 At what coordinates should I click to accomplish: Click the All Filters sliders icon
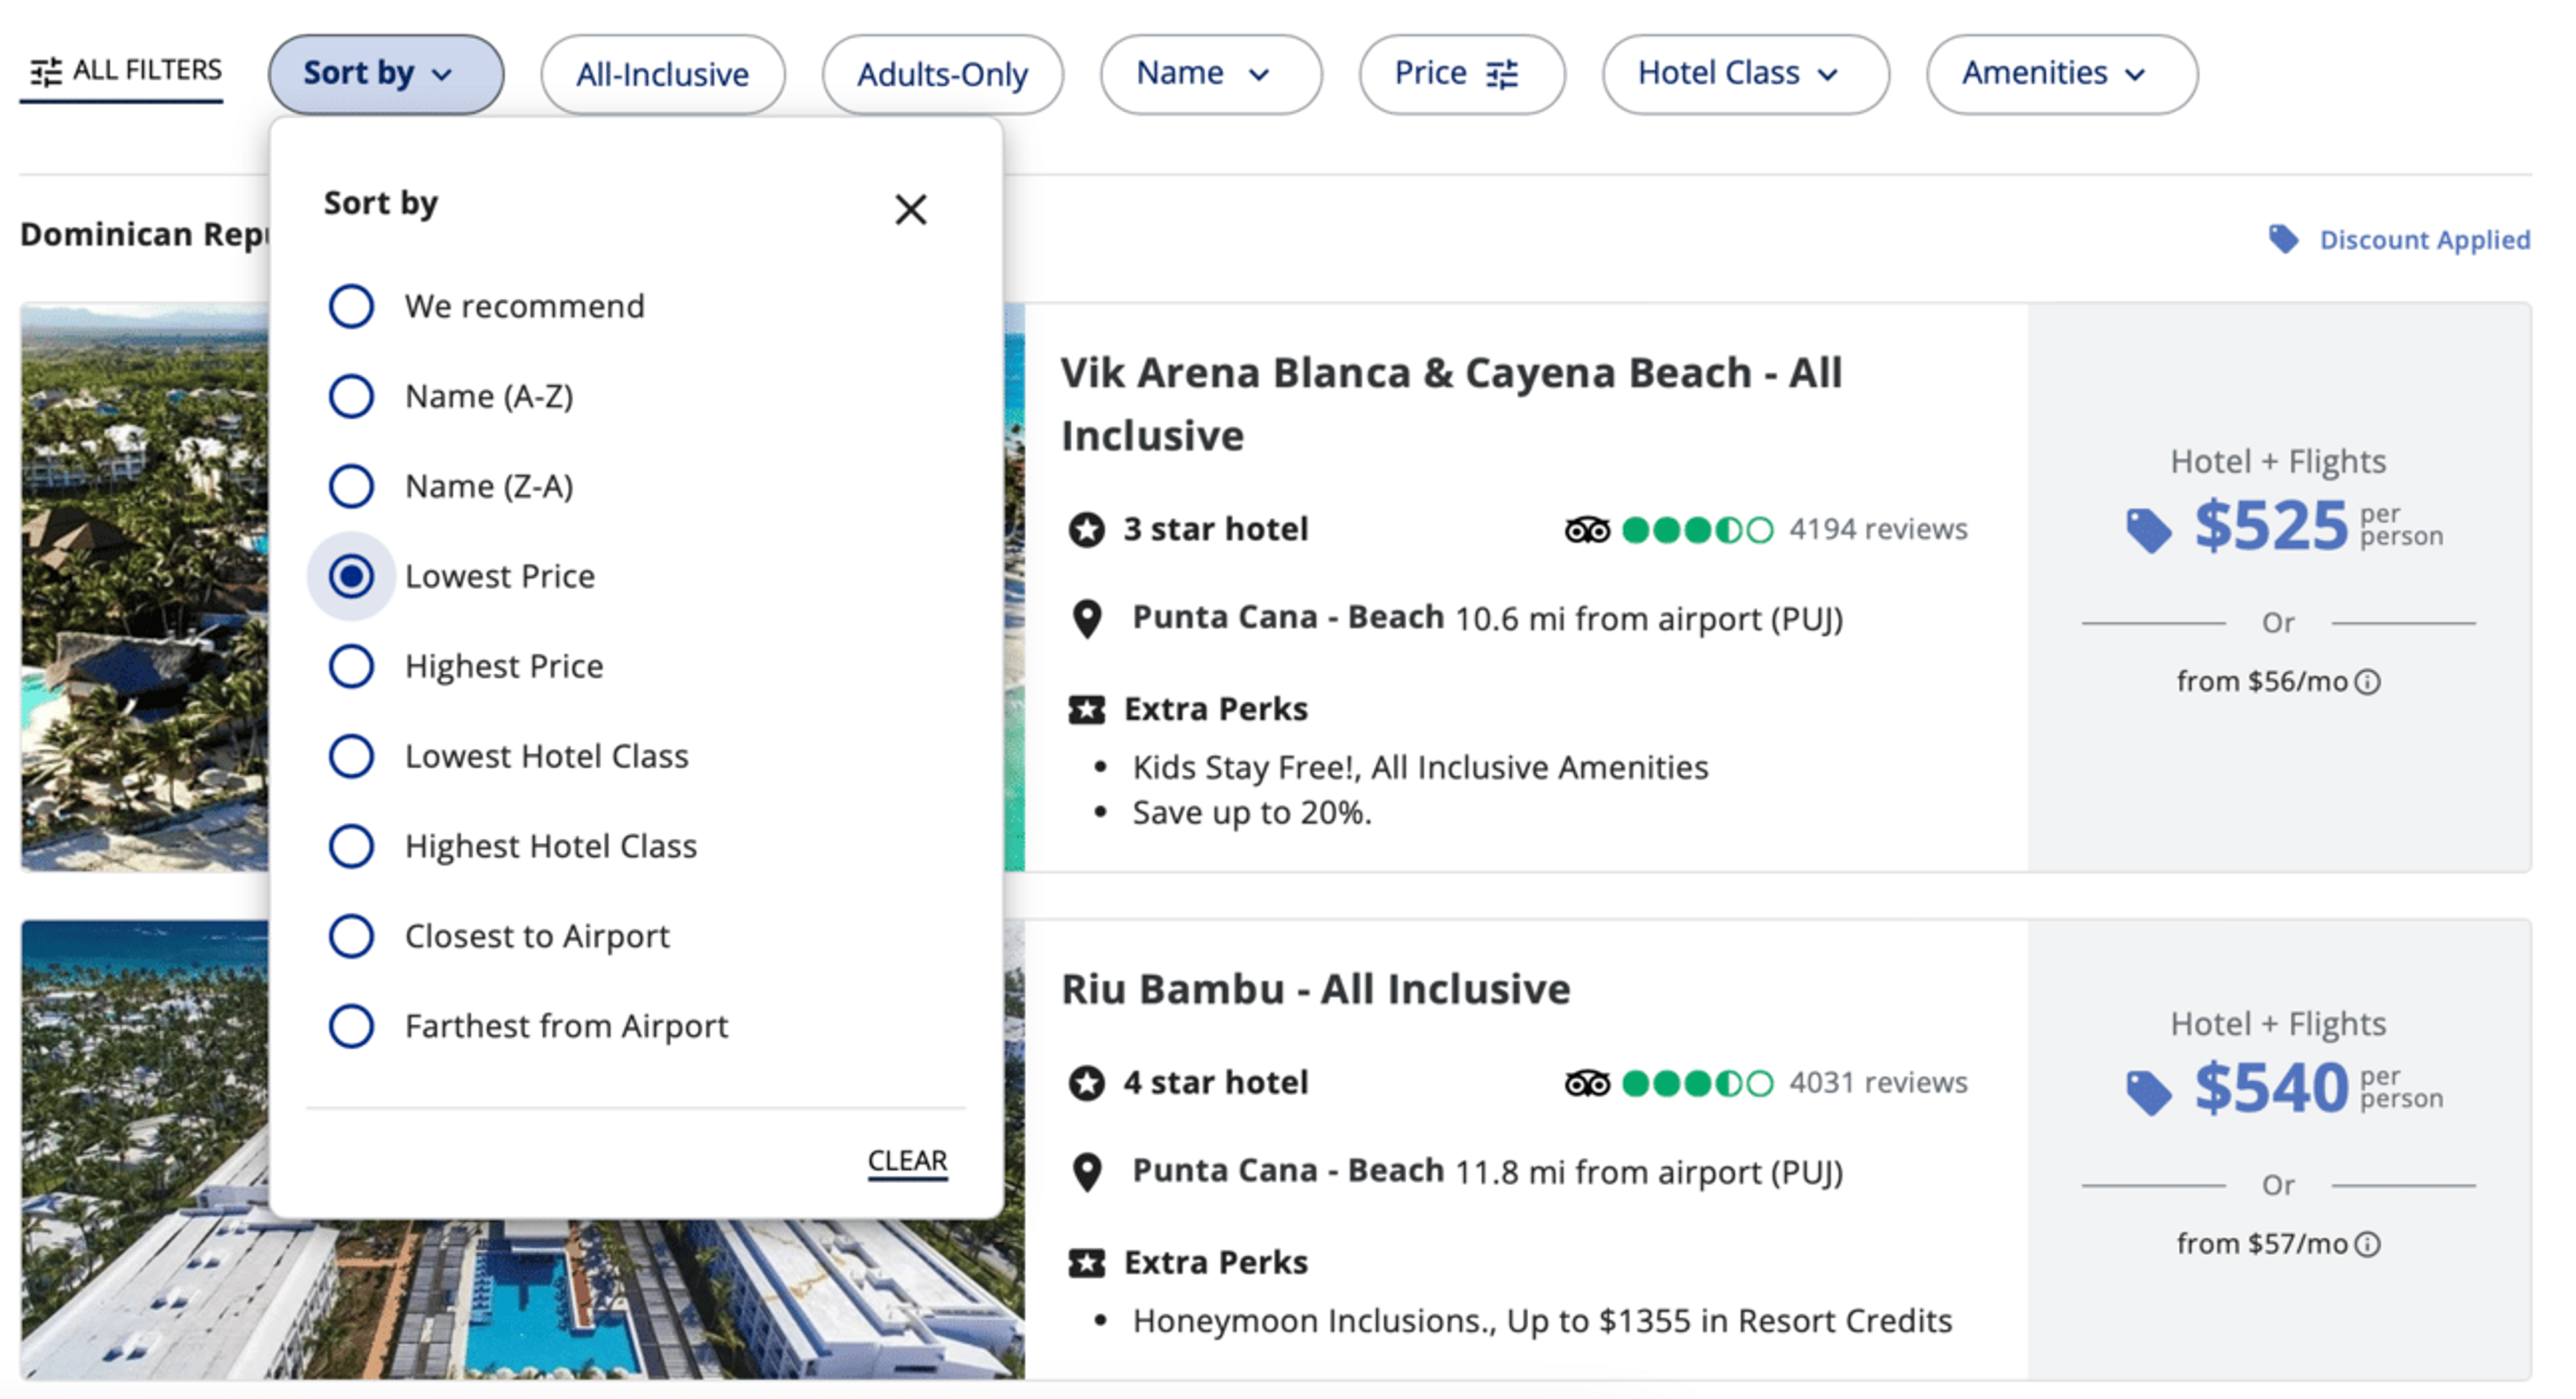pyautogui.click(x=45, y=72)
